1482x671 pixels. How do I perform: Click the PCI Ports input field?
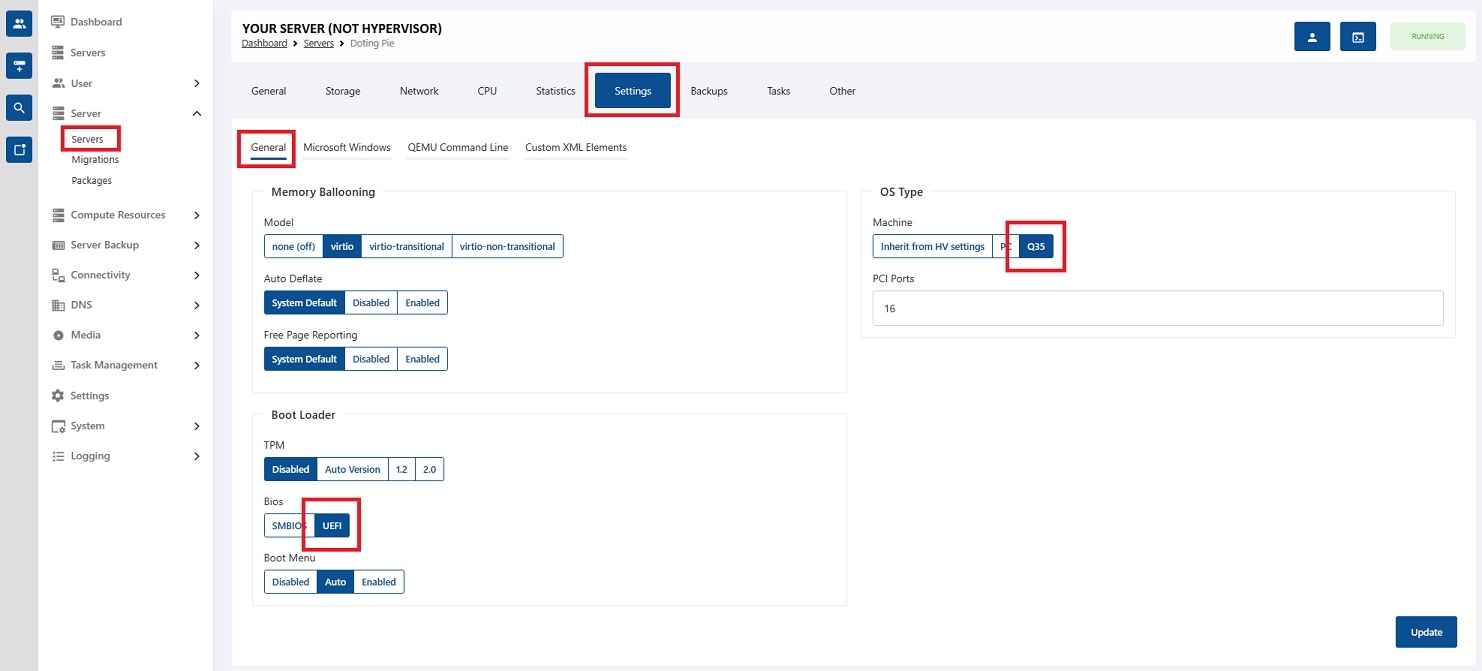pyautogui.click(x=1158, y=308)
